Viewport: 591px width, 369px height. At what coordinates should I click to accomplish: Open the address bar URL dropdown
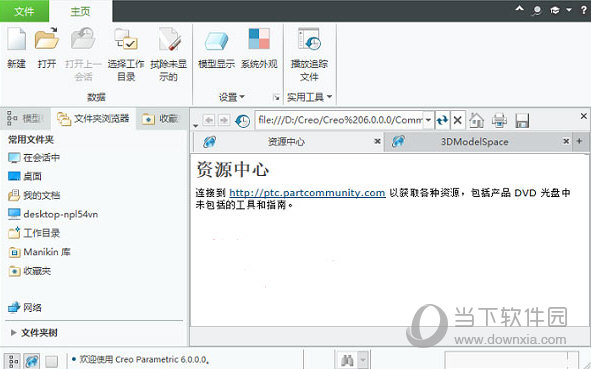coord(428,120)
